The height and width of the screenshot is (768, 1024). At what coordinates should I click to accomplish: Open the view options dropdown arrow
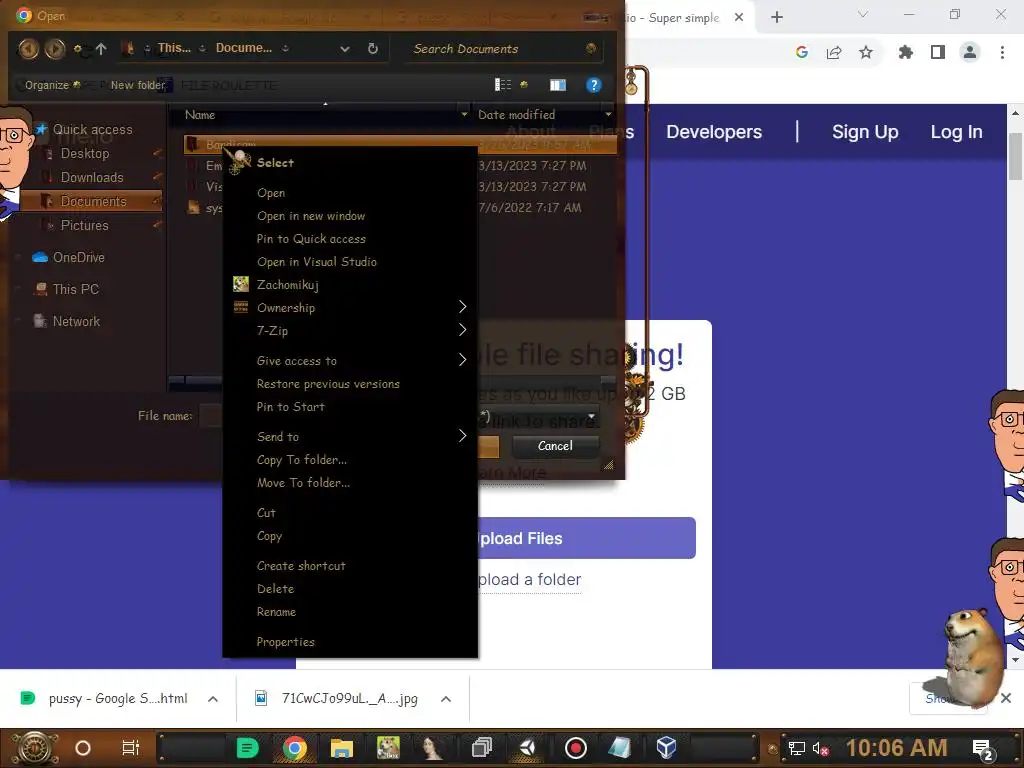pyautogui.click(x=523, y=84)
